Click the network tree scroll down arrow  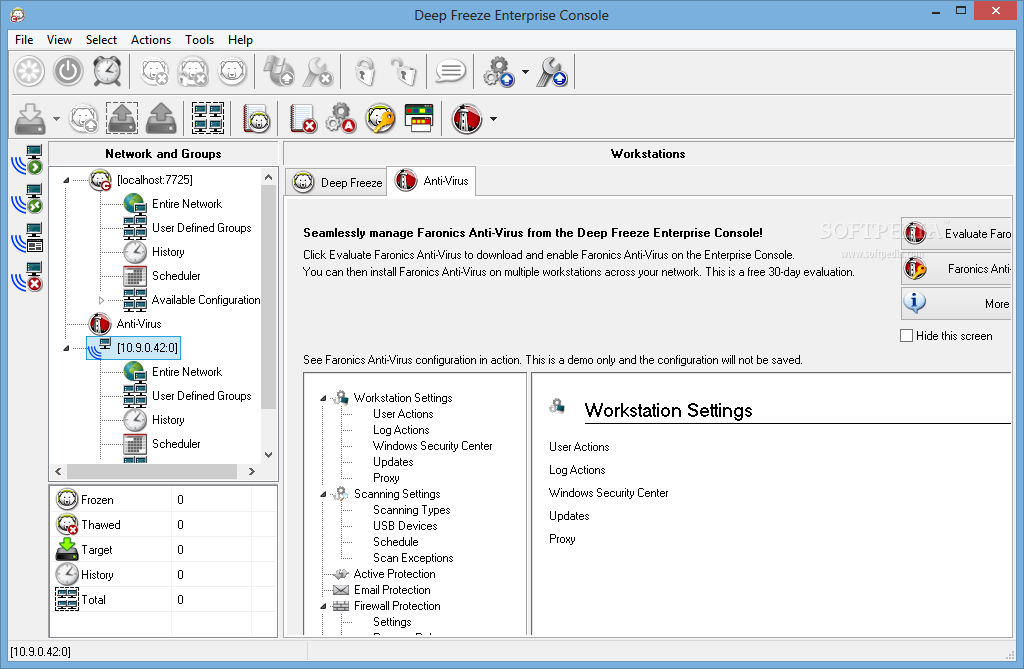coord(268,455)
